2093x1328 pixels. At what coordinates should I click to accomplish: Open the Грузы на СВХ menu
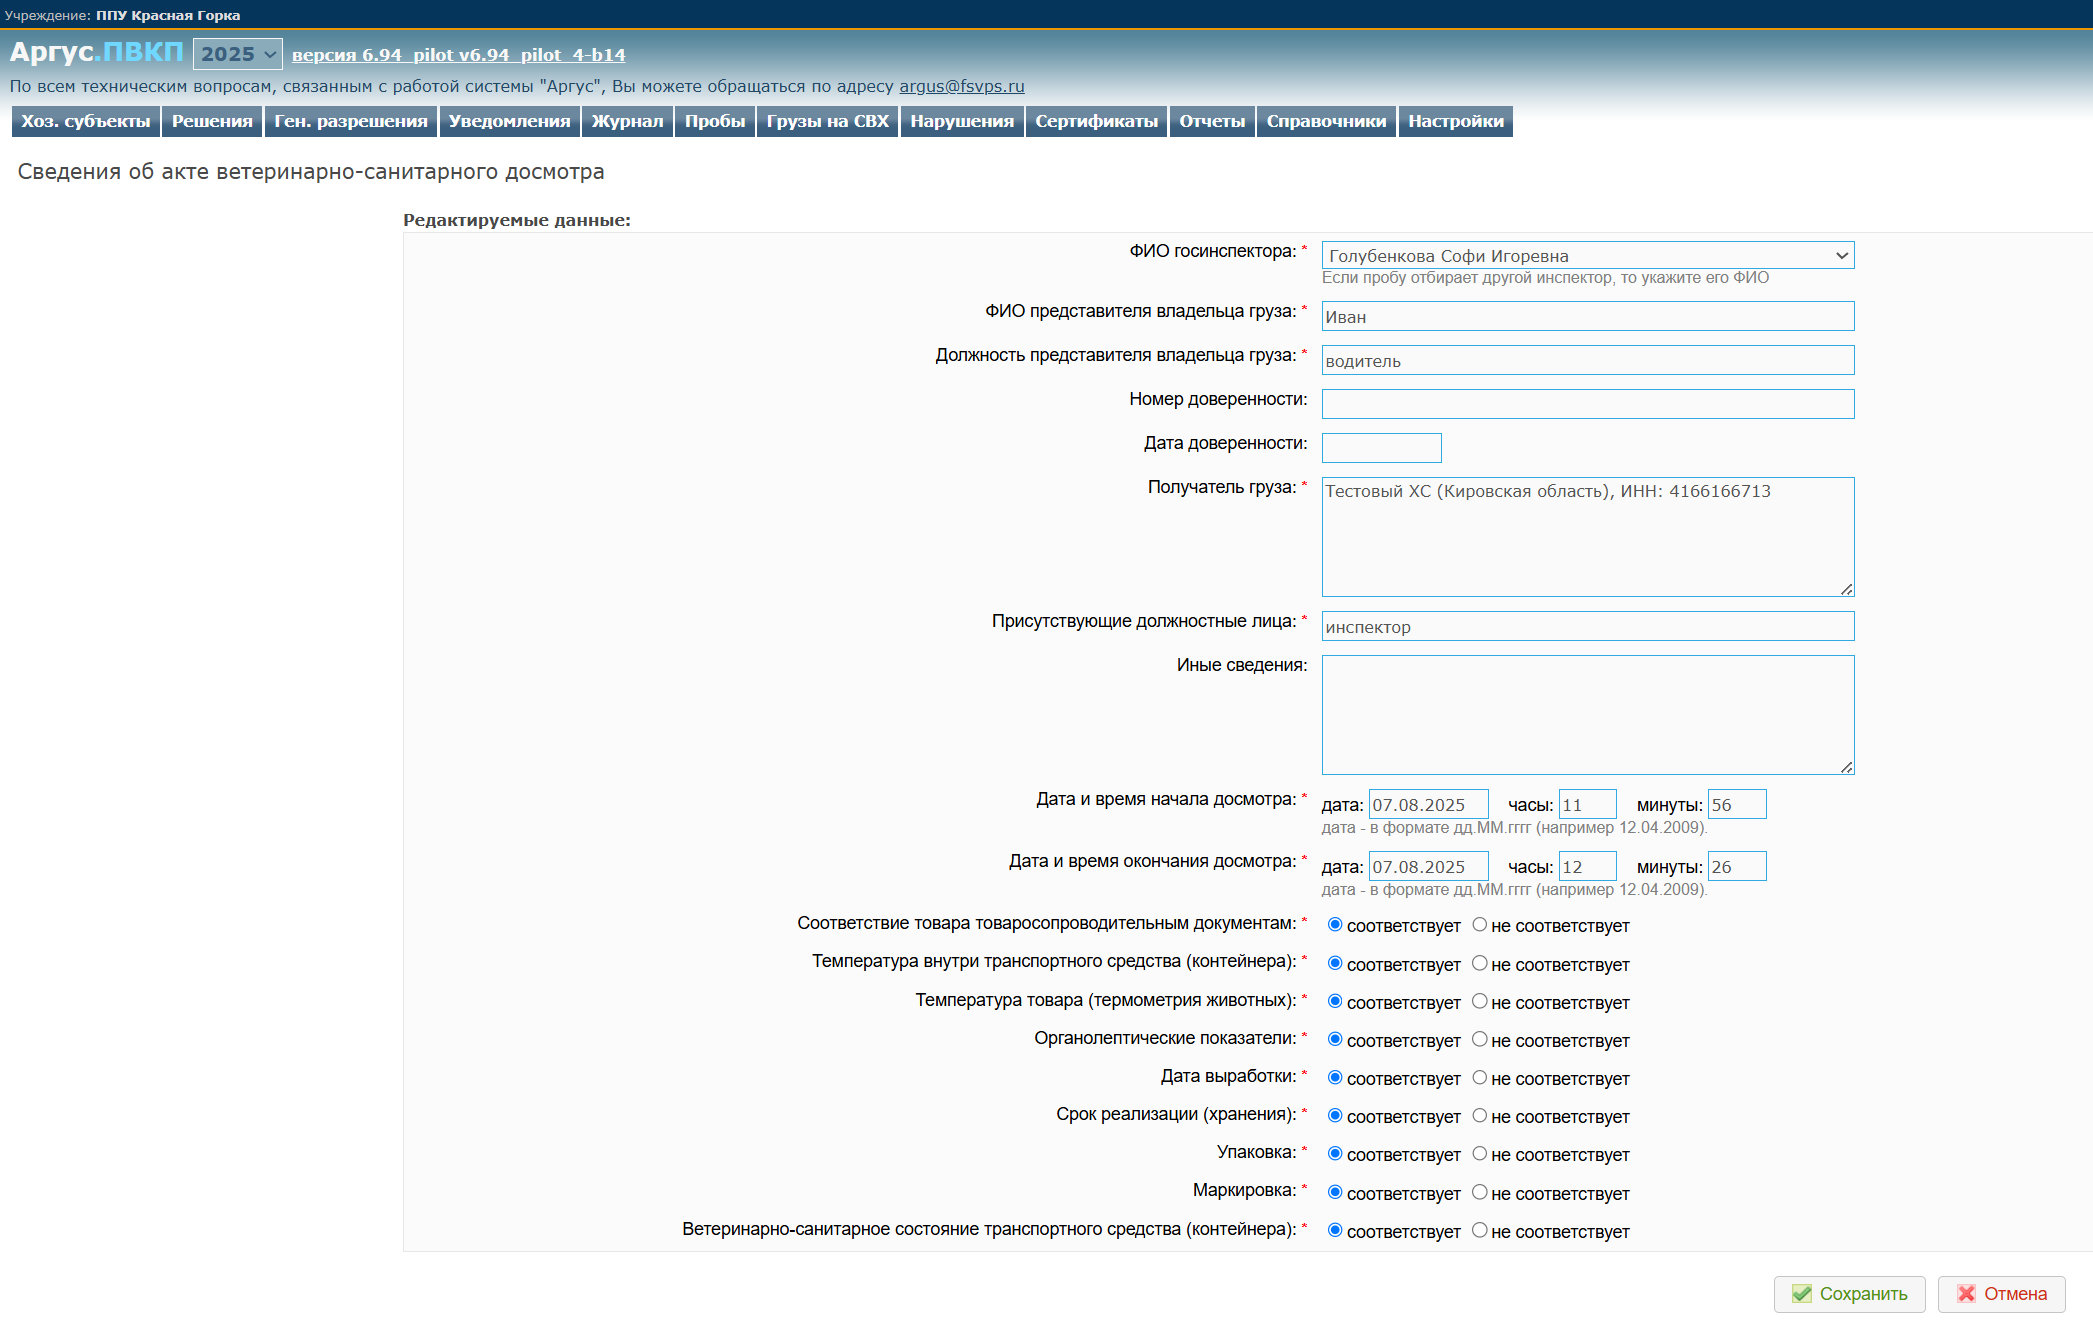827,121
